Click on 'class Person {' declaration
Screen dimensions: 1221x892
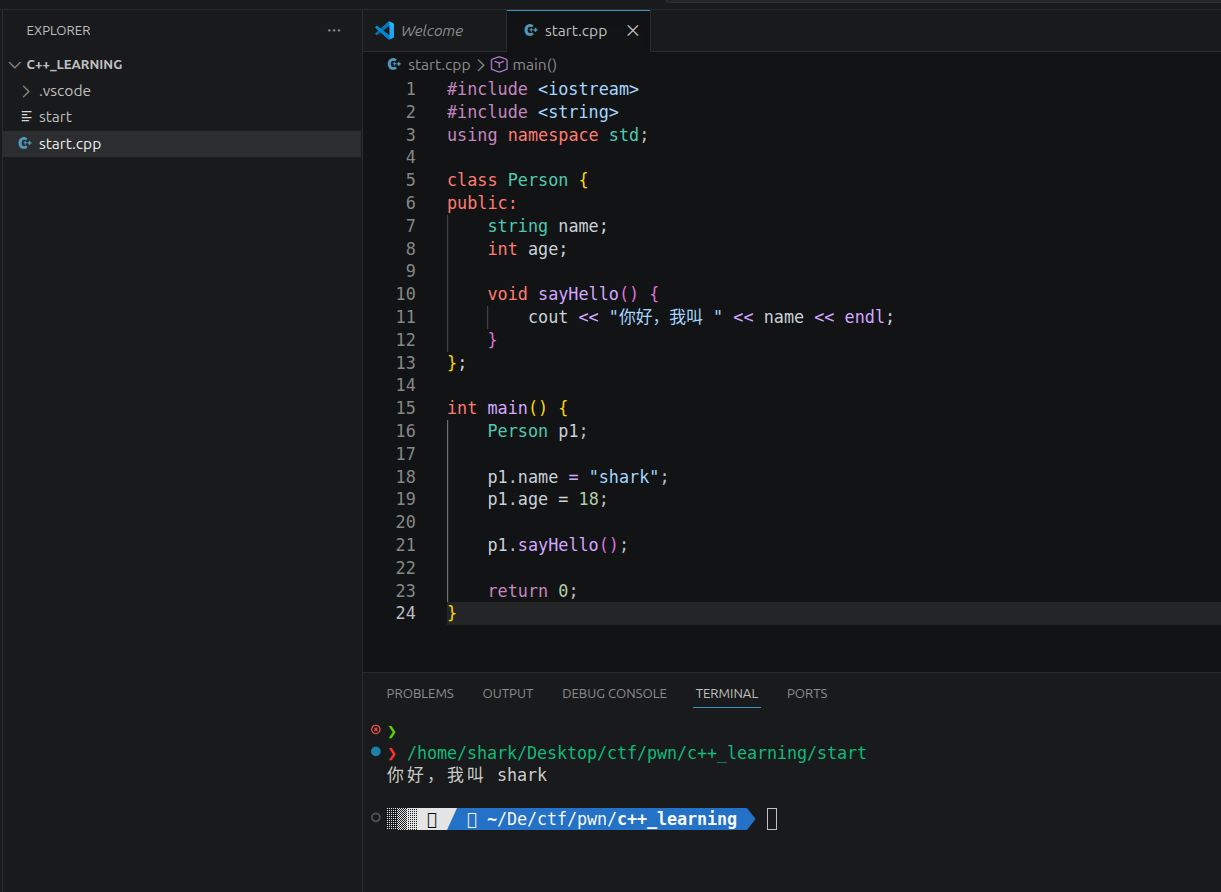coord(518,180)
